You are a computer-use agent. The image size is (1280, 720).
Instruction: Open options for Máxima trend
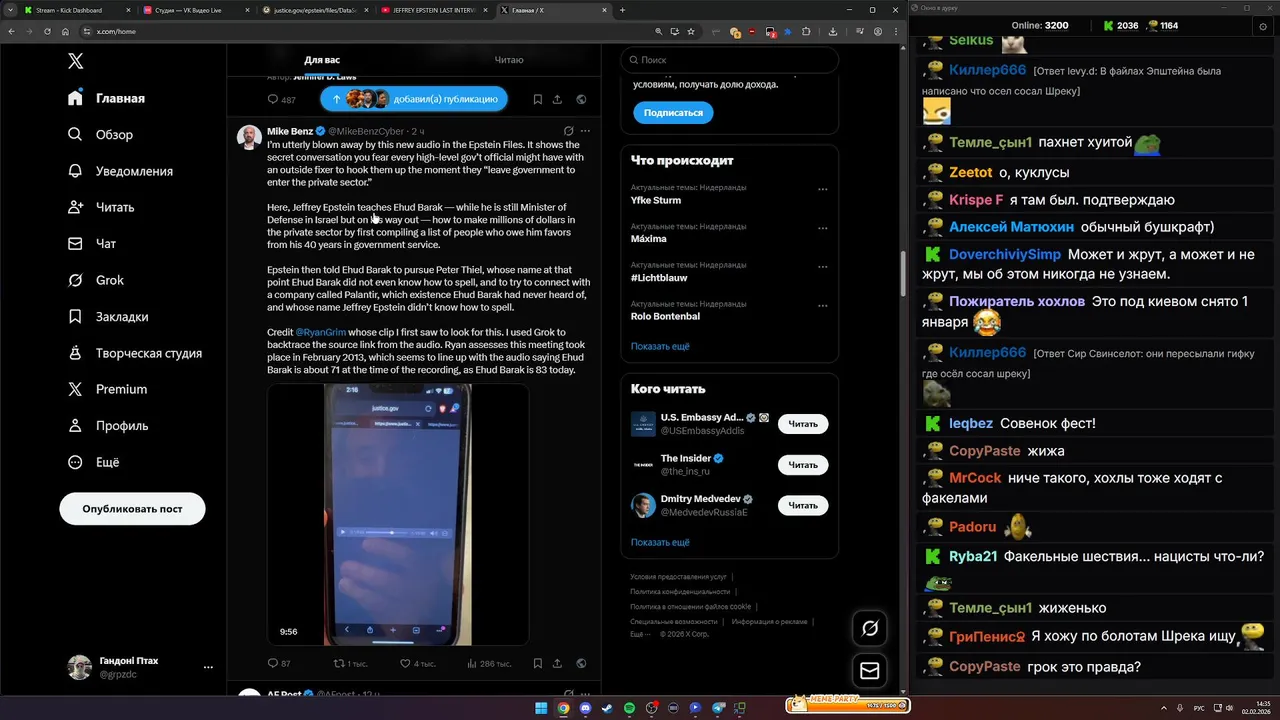822,227
